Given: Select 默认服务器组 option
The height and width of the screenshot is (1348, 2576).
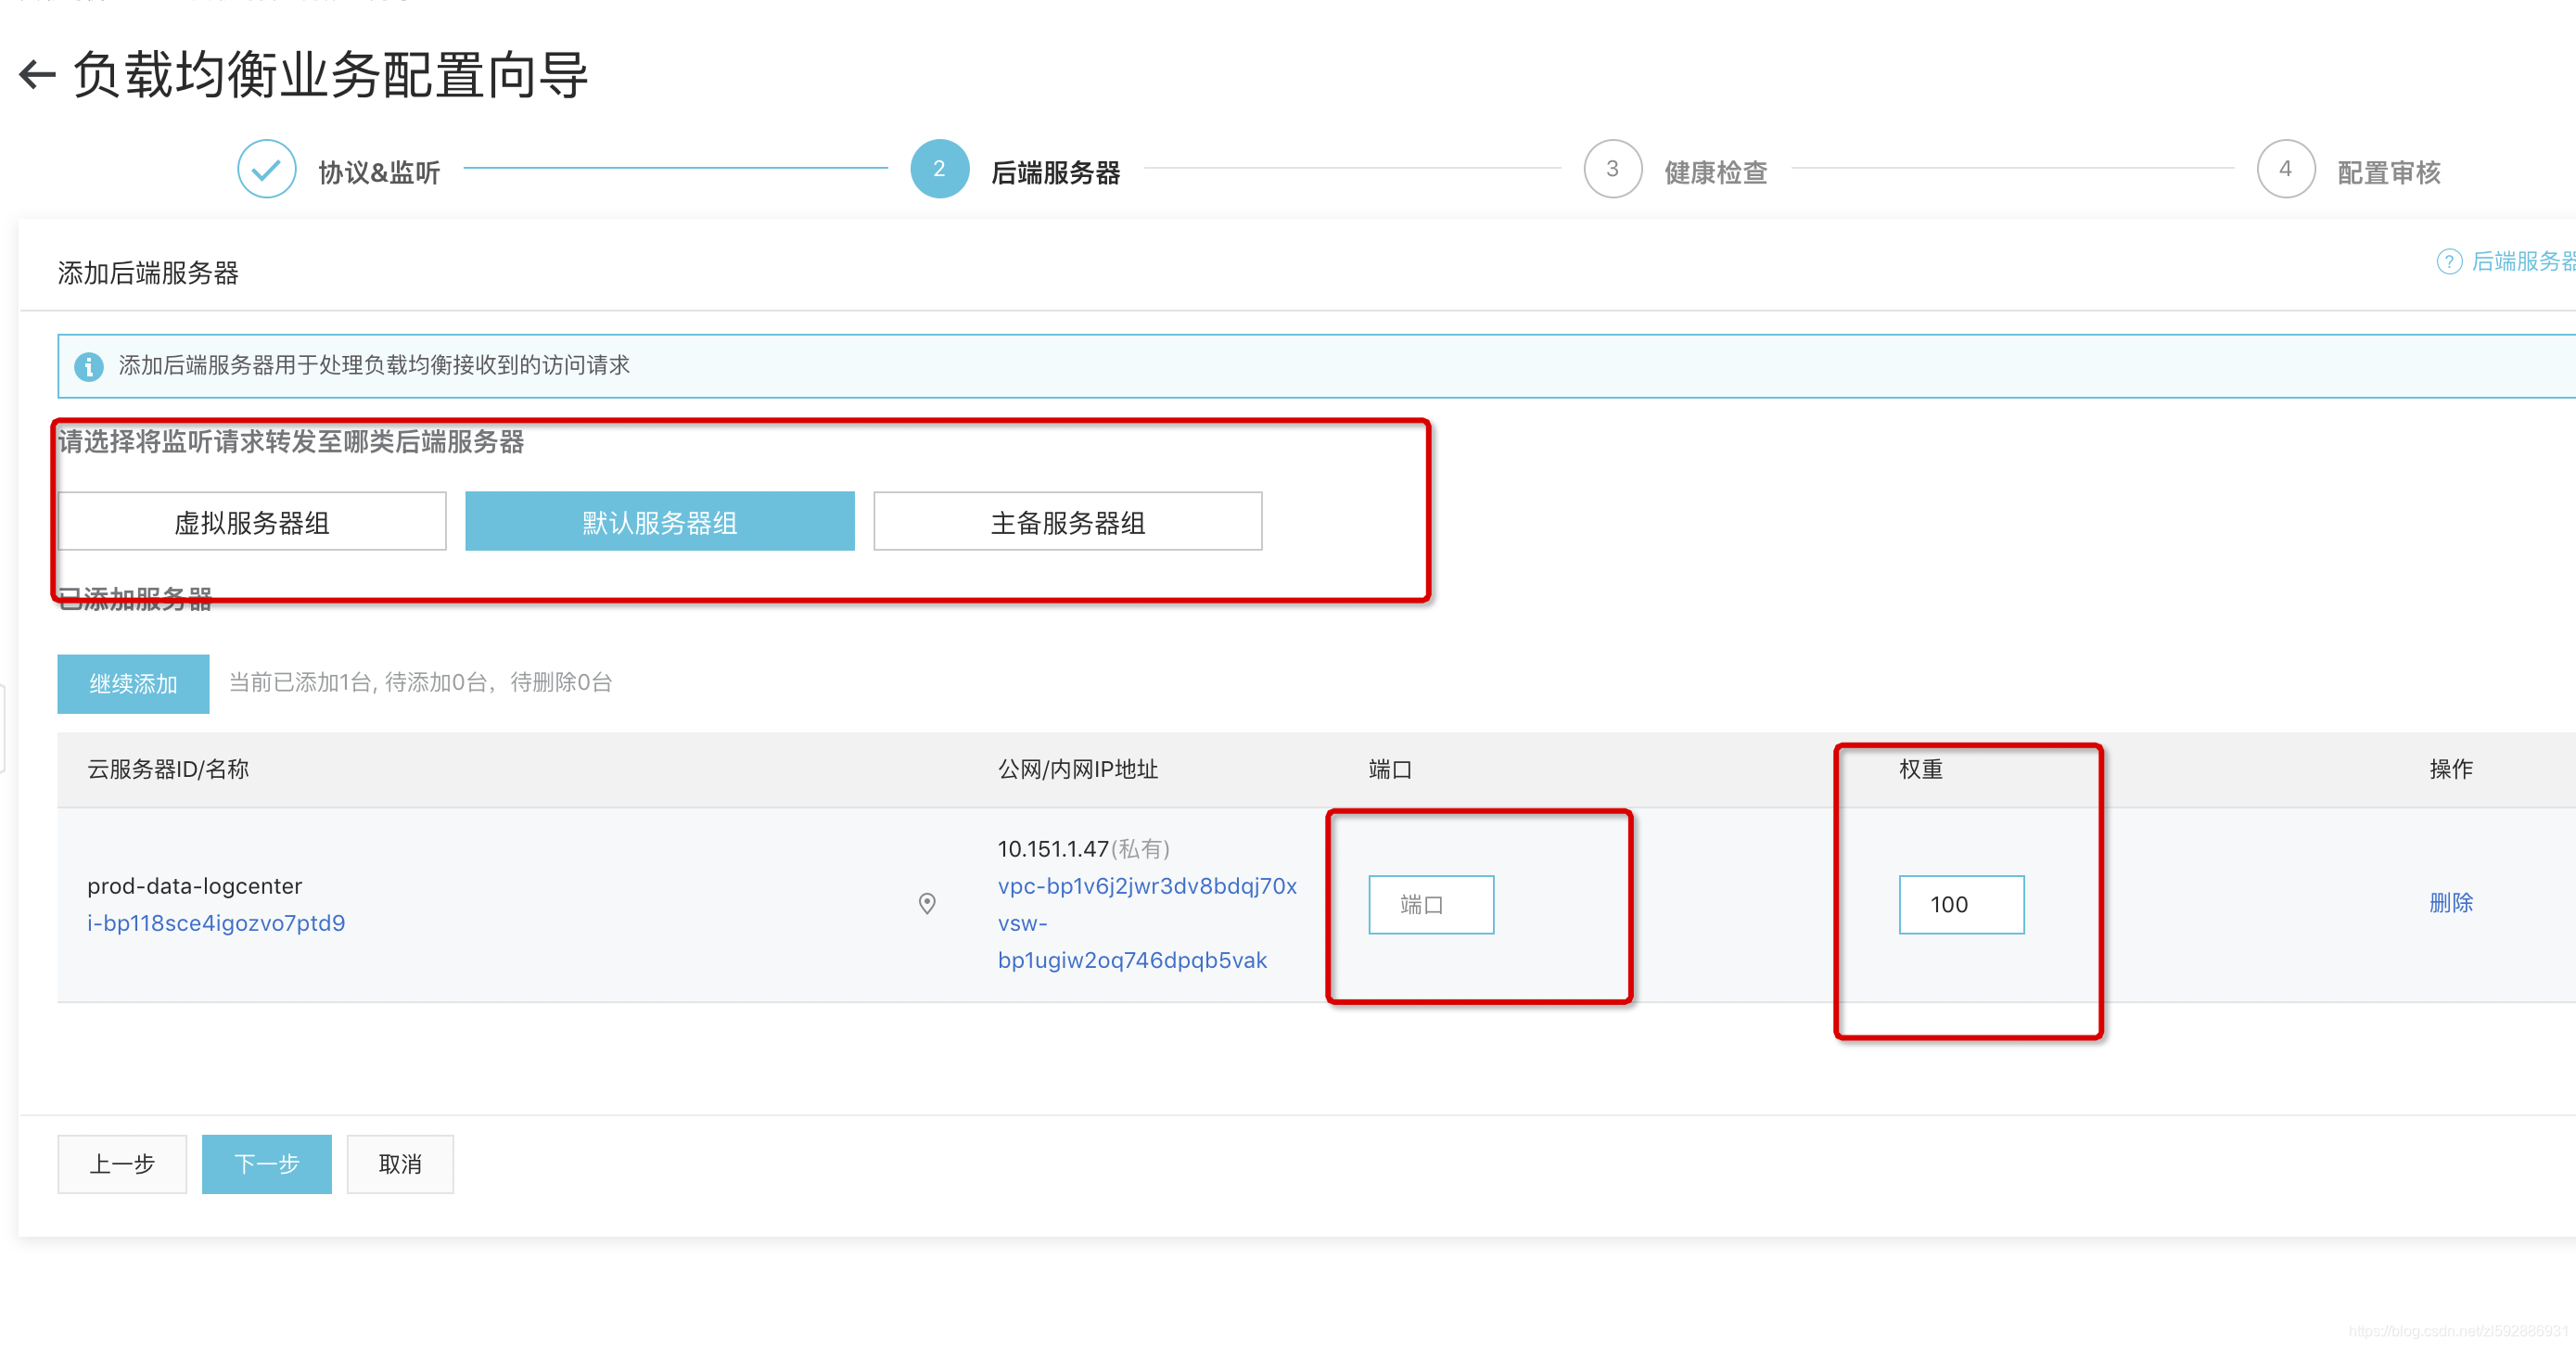Looking at the screenshot, I should (659, 521).
